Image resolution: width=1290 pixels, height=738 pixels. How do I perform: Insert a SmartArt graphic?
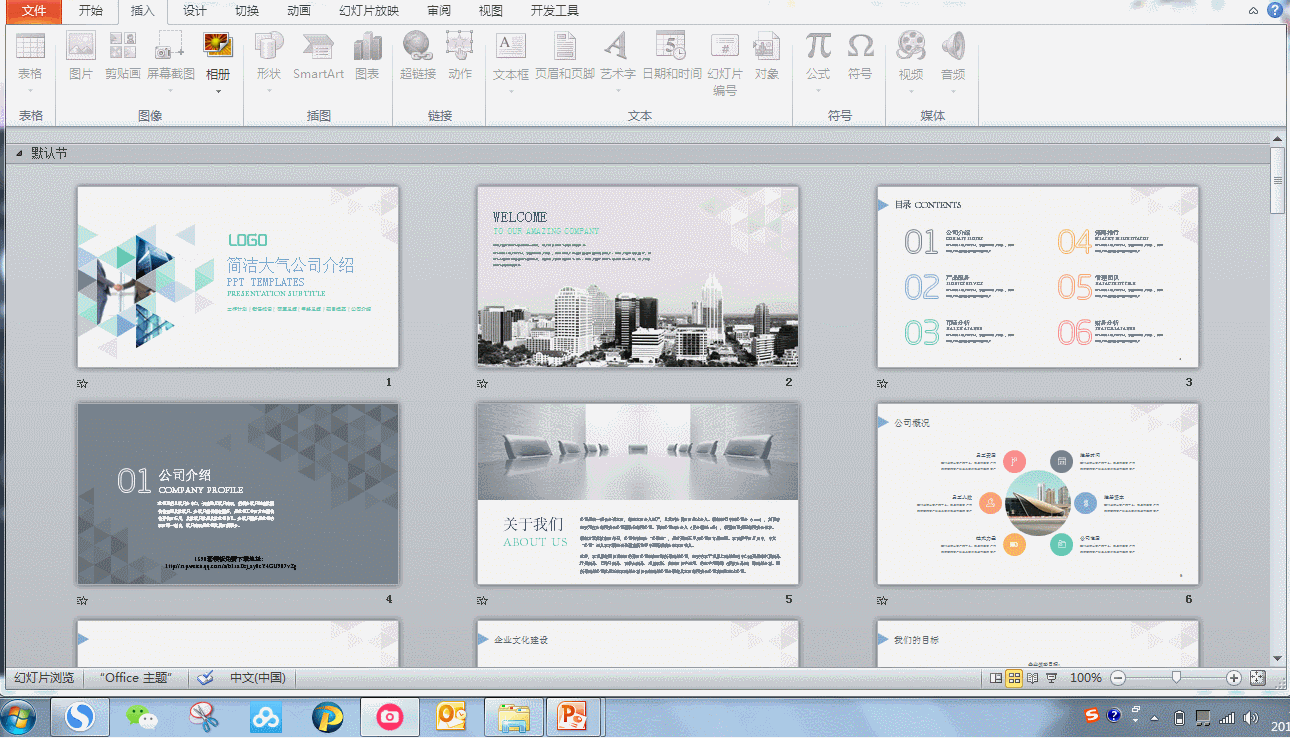tap(318, 47)
